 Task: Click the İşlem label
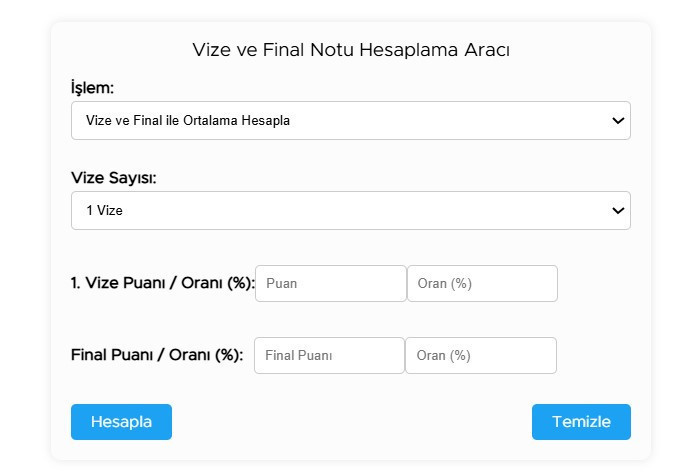[x=92, y=87]
